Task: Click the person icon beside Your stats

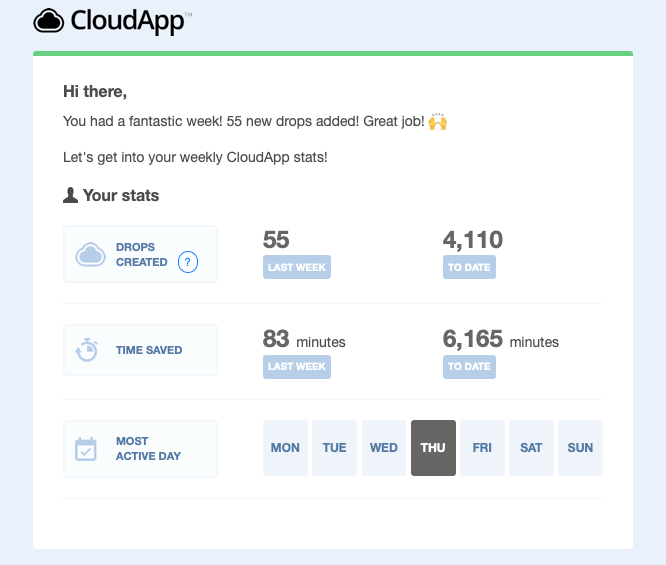Action: pos(71,195)
